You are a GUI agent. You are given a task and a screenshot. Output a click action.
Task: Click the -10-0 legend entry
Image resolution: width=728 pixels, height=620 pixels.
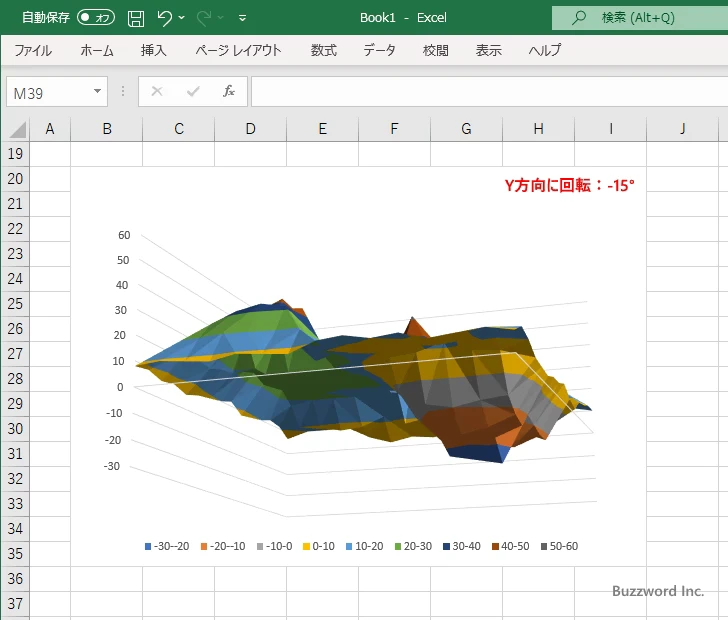274,546
